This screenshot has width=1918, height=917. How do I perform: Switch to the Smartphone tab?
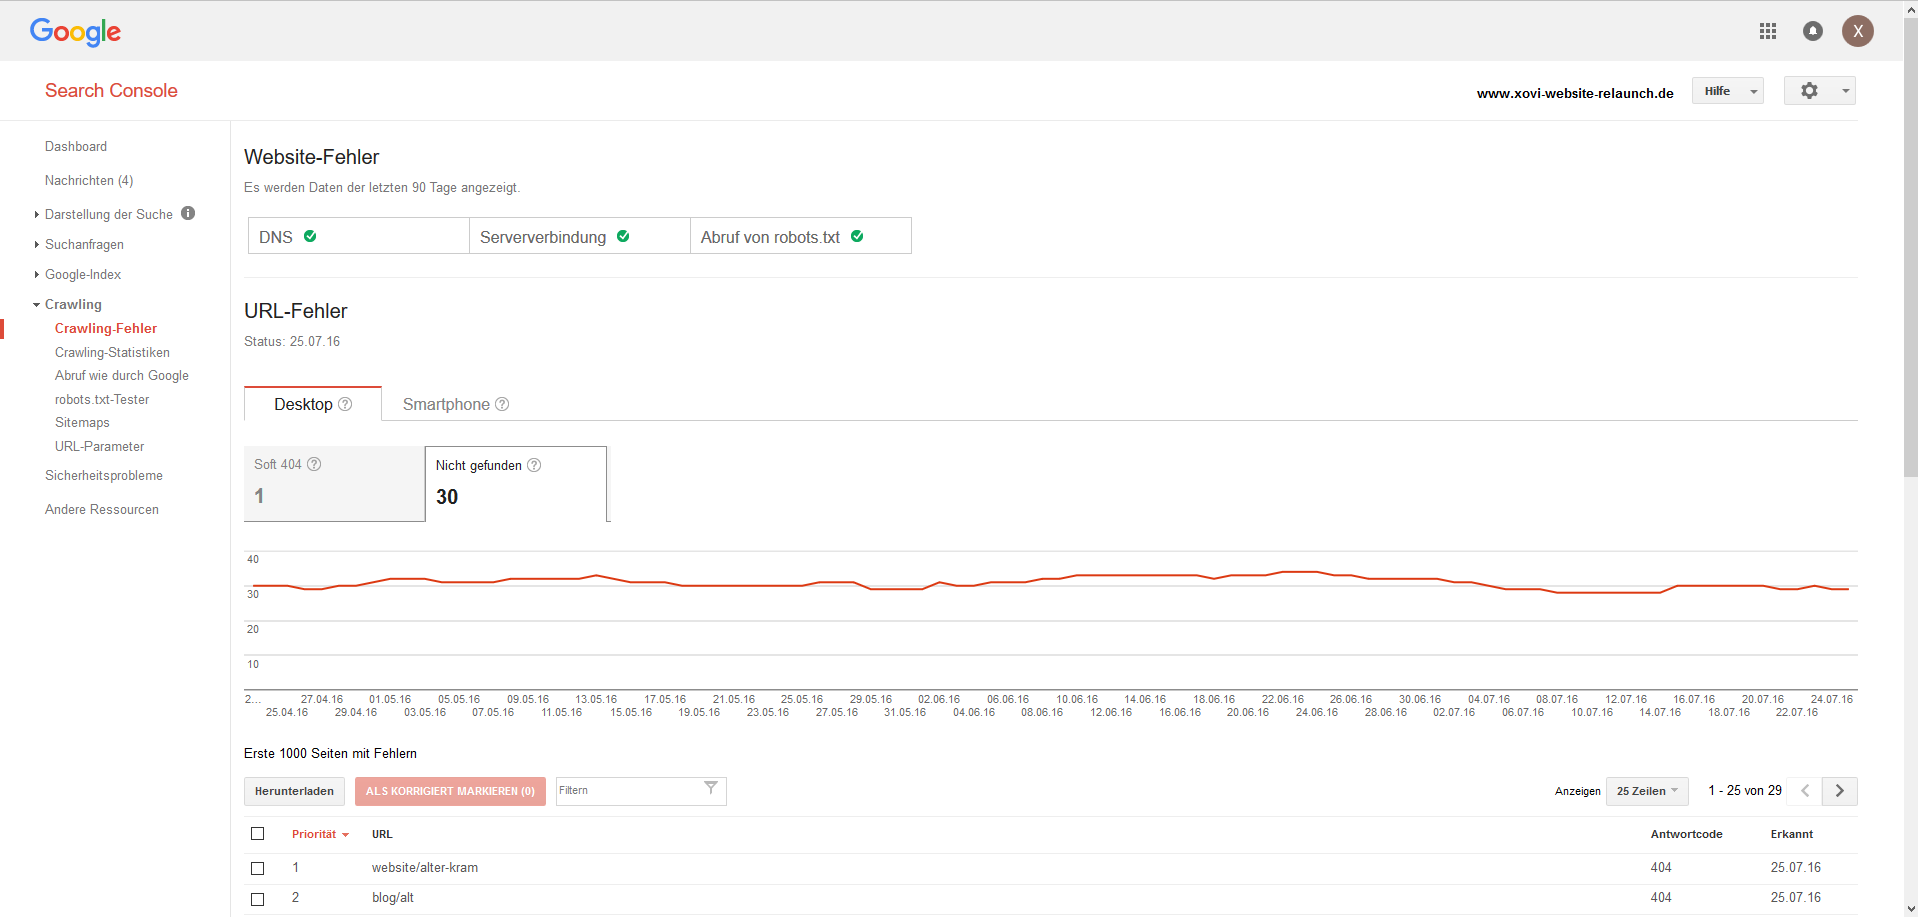pyautogui.click(x=455, y=404)
